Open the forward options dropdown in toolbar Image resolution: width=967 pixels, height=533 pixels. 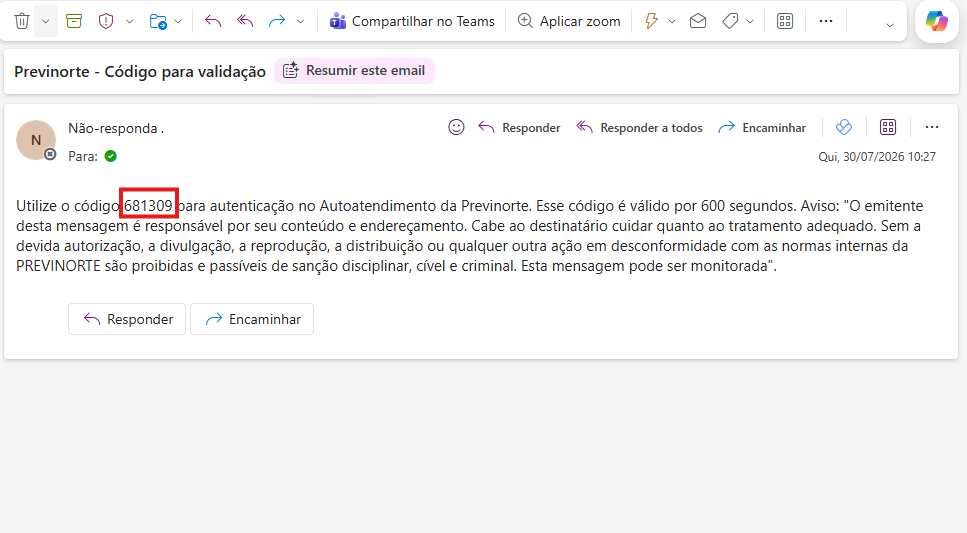[x=300, y=22]
